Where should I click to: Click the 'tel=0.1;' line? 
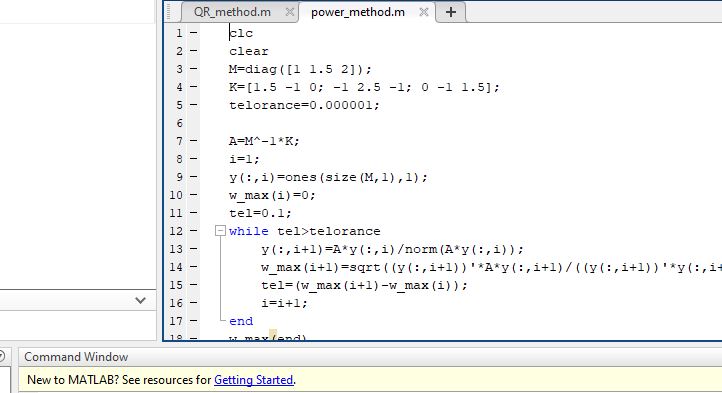tap(260, 213)
